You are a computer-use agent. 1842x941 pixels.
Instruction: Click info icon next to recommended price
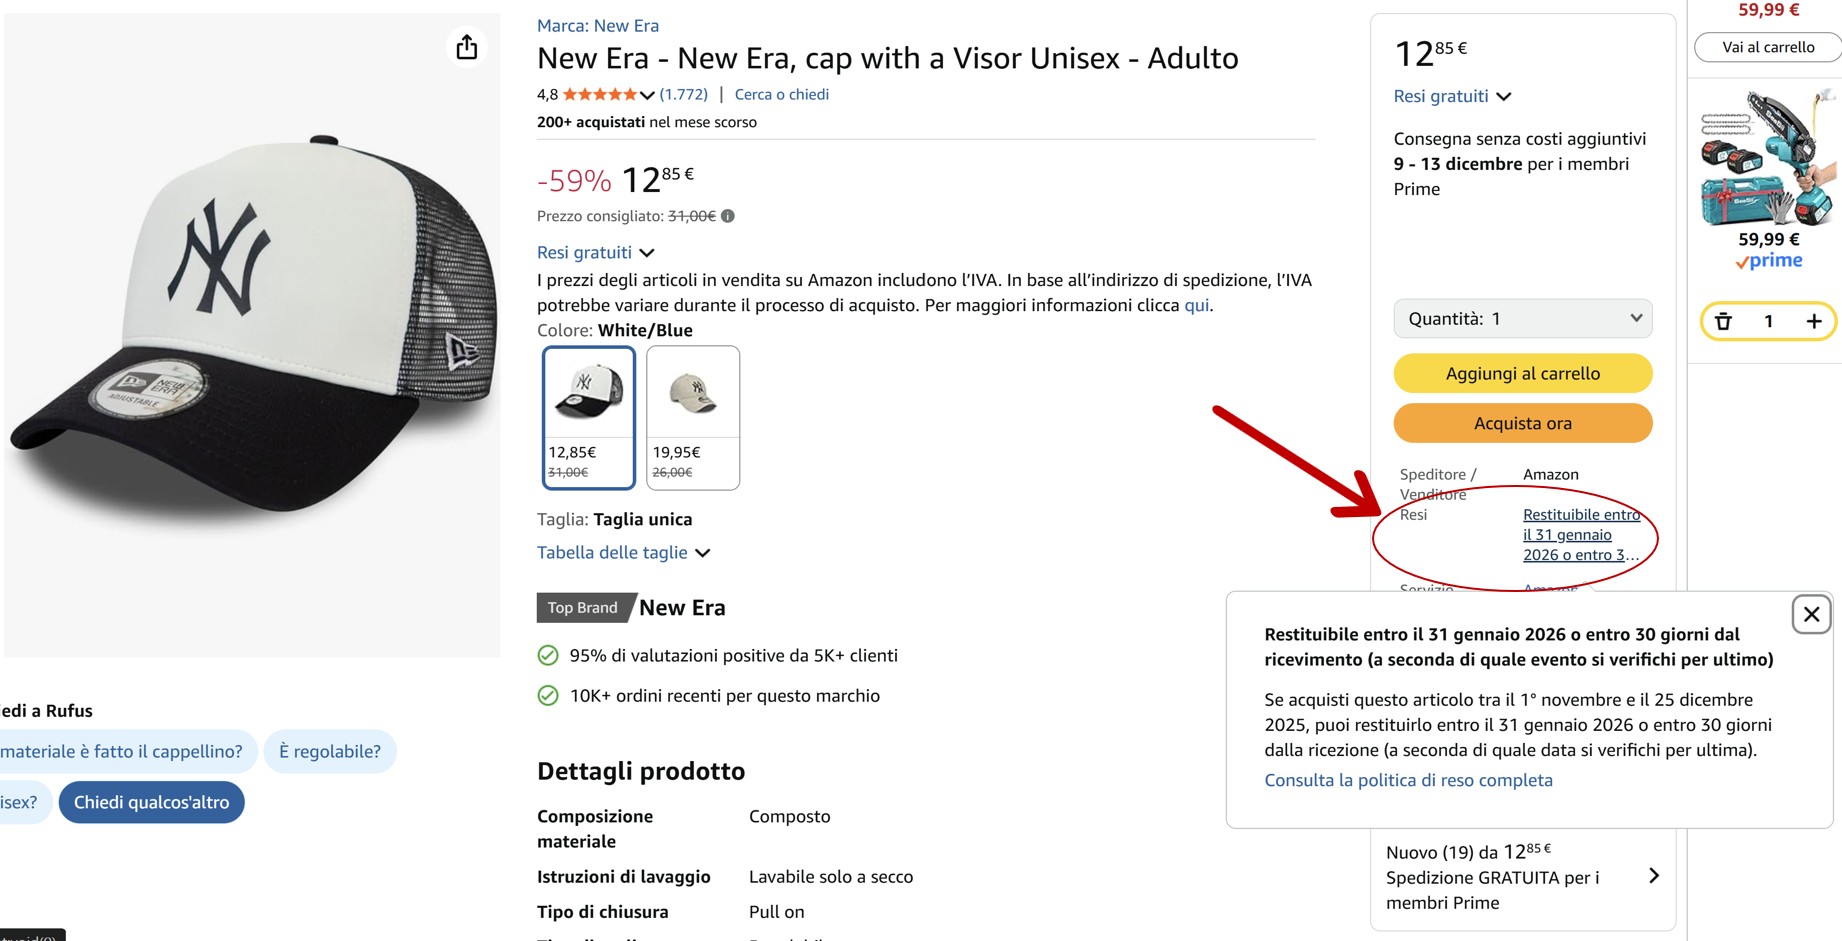point(728,216)
